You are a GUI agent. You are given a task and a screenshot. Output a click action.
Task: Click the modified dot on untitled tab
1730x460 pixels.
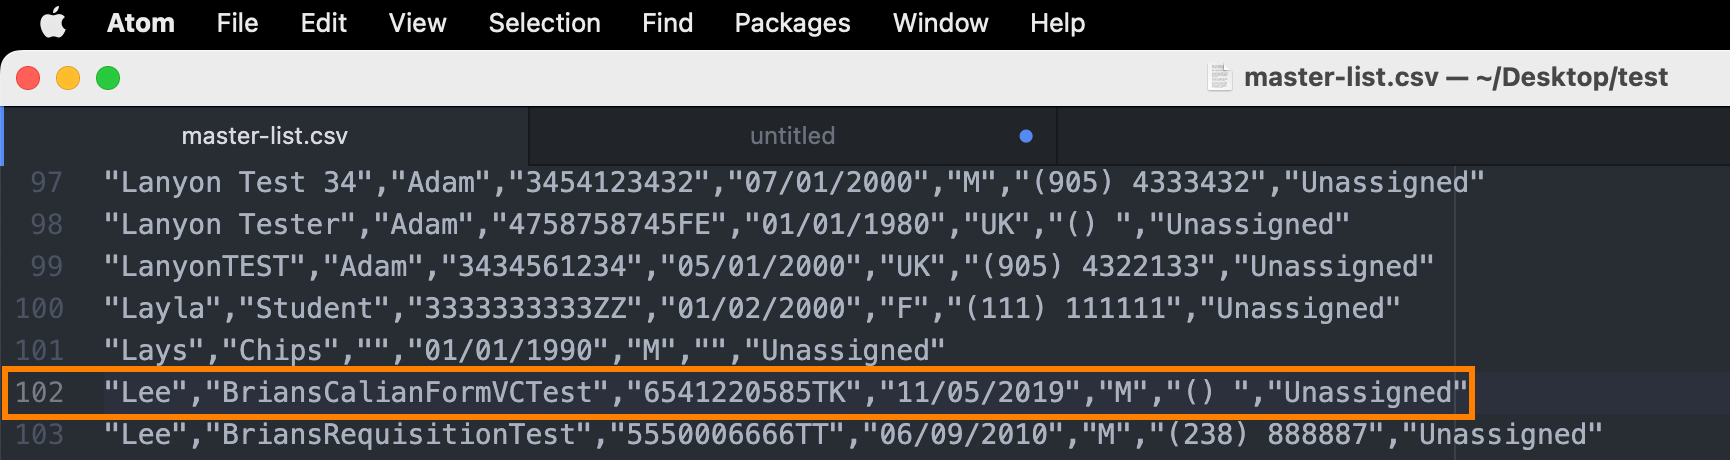pyautogui.click(x=1026, y=136)
